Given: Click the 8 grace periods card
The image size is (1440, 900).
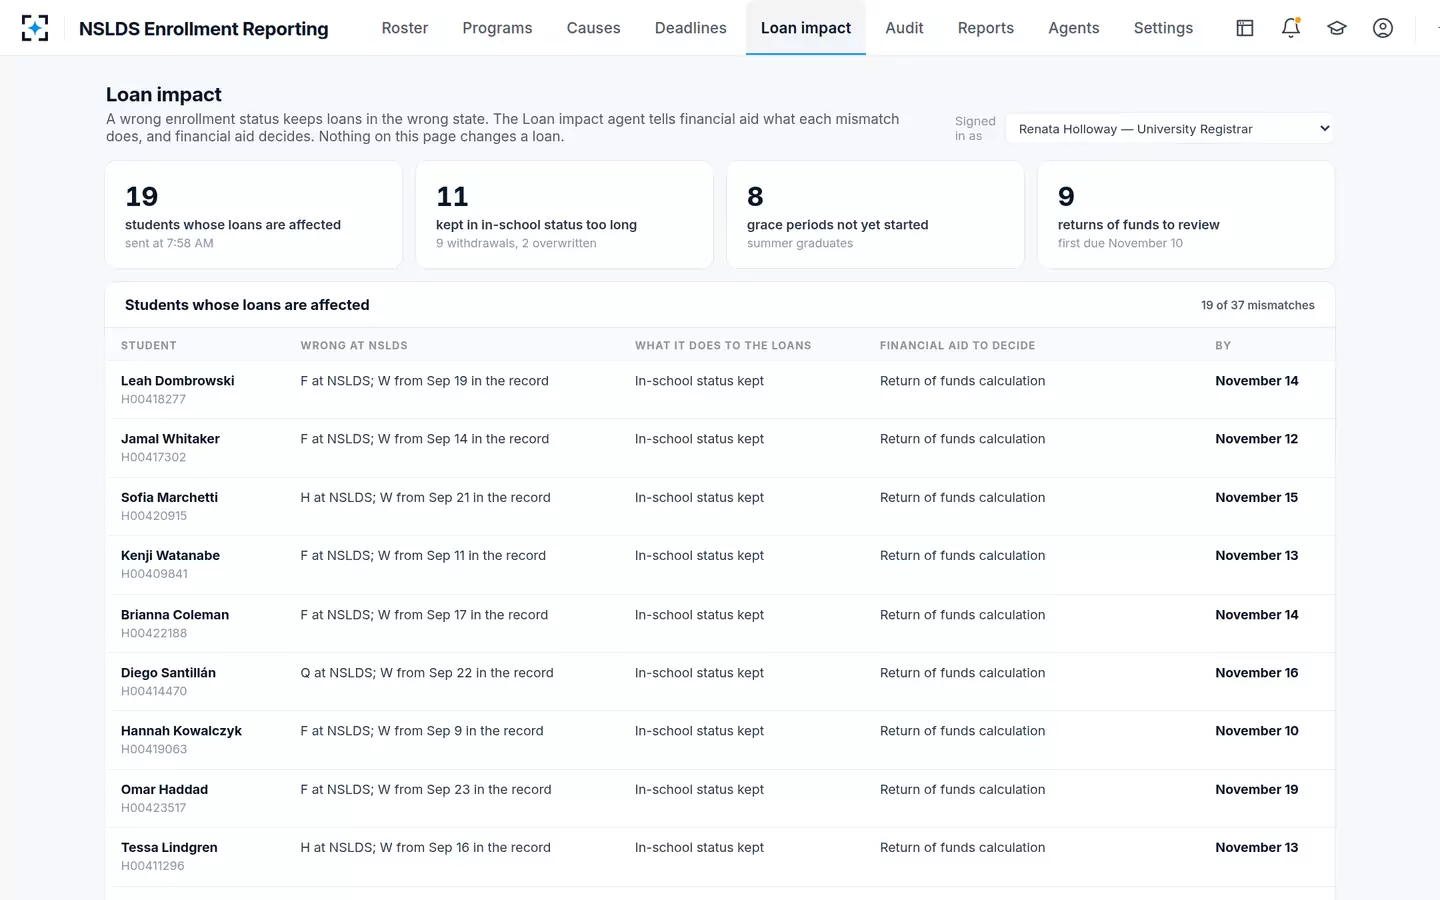Looking at the screenshot, I should (876, 215).
